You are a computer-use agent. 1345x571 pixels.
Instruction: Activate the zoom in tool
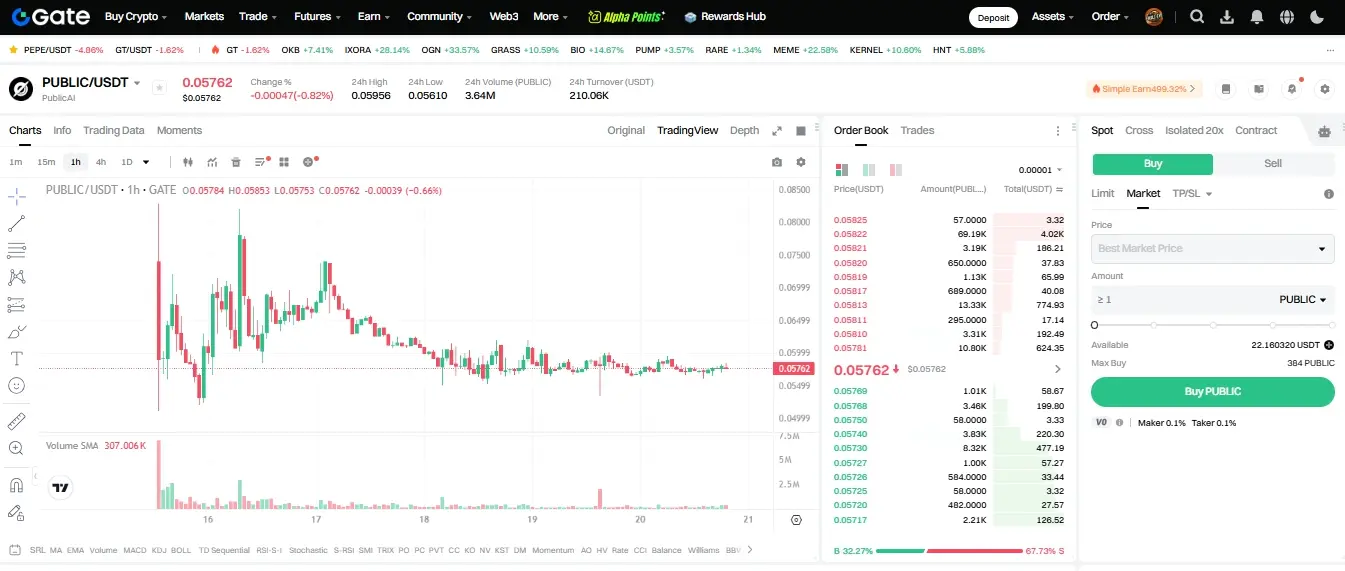point(16,448)
